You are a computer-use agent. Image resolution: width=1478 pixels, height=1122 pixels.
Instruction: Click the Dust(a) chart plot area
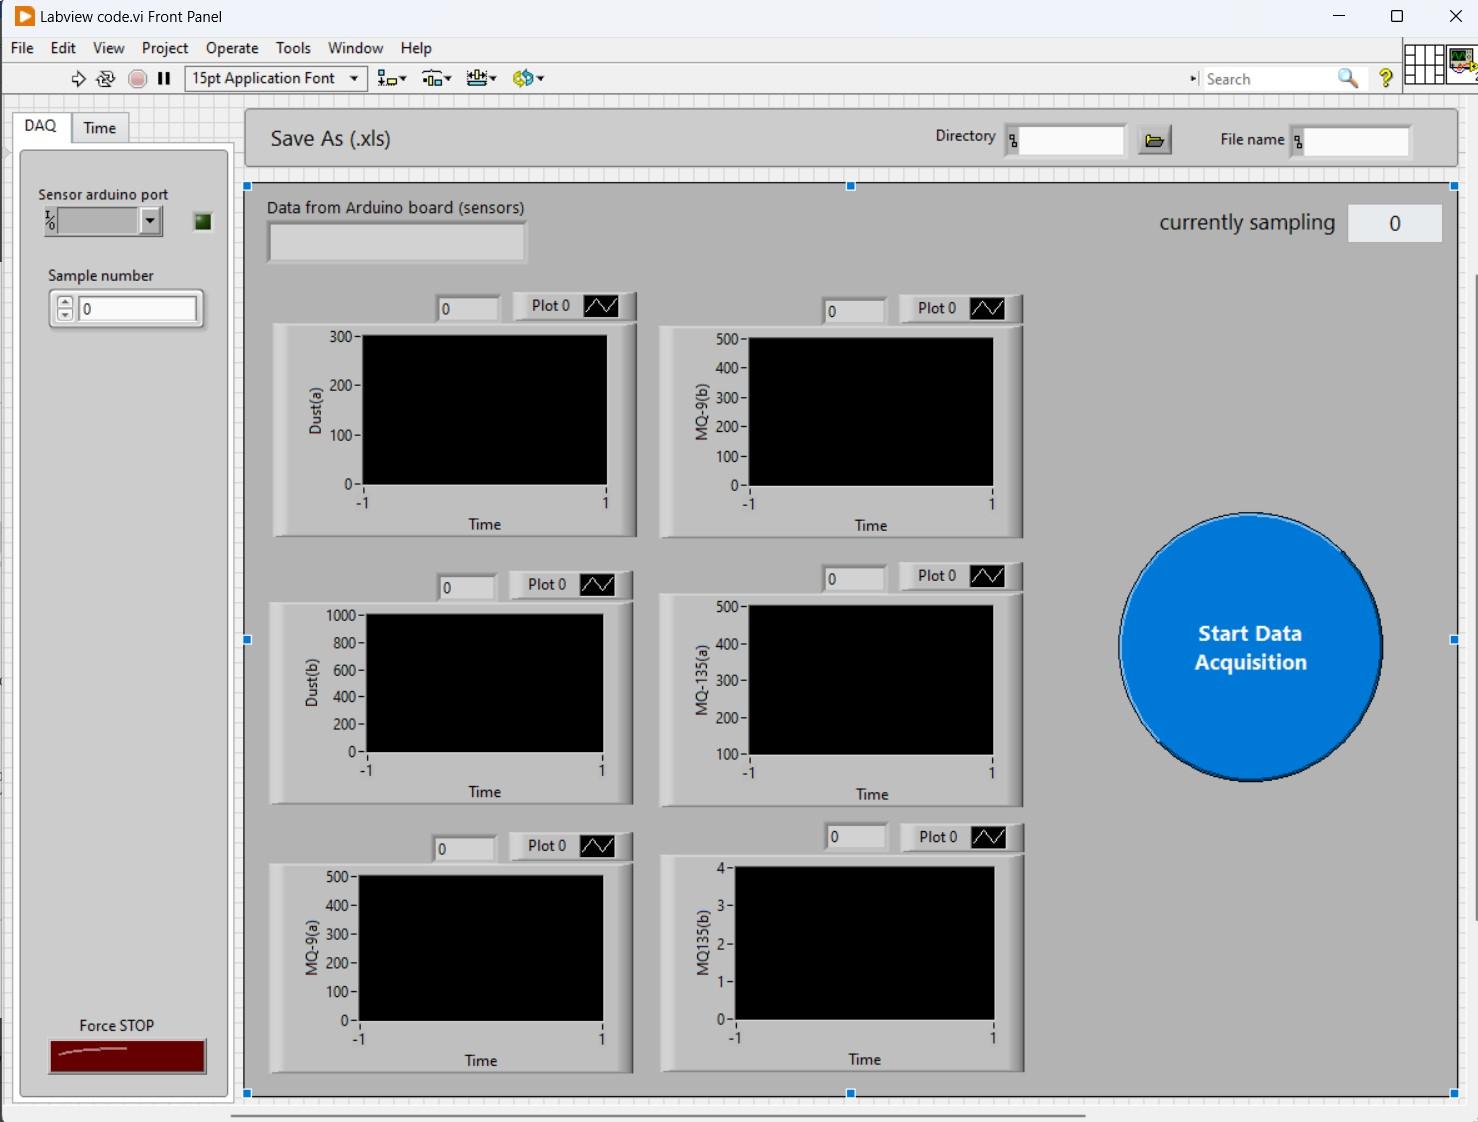tap(485, 410)
